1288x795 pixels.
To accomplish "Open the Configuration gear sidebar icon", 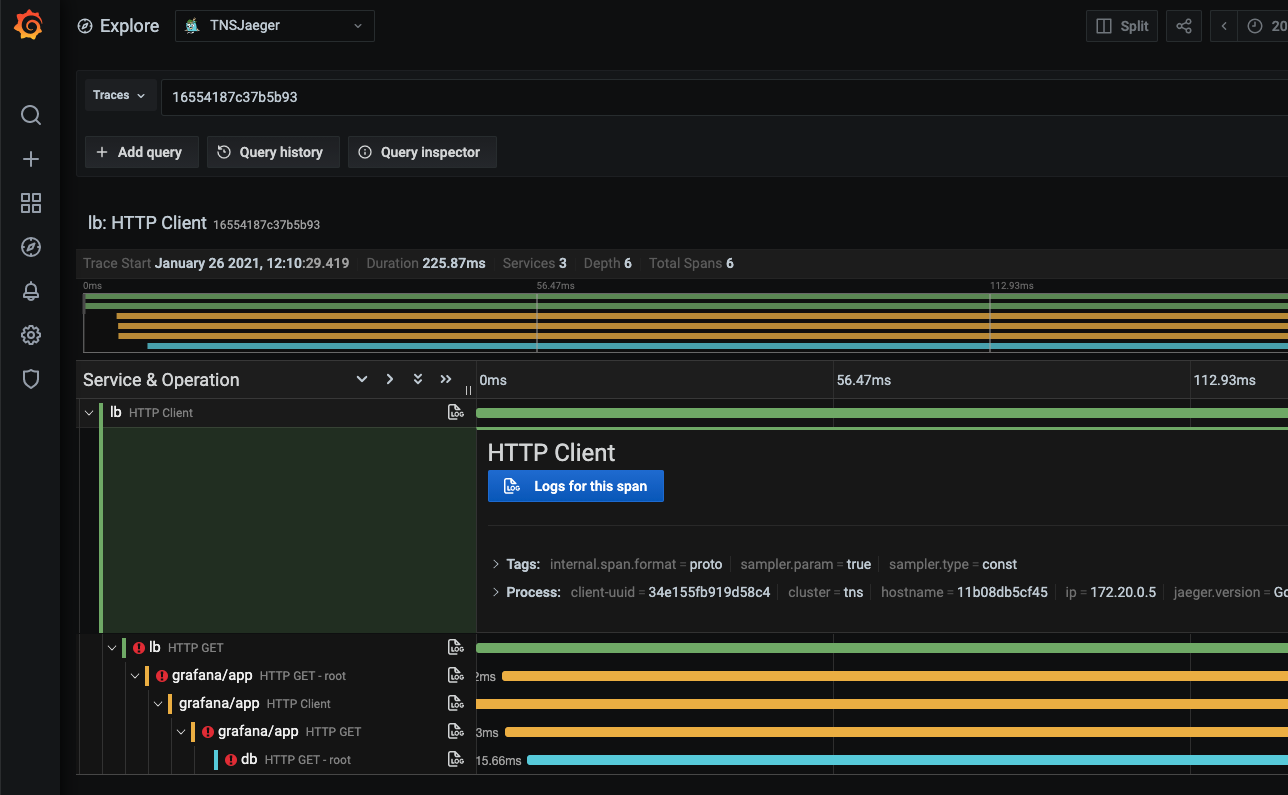I will (31, 335).
